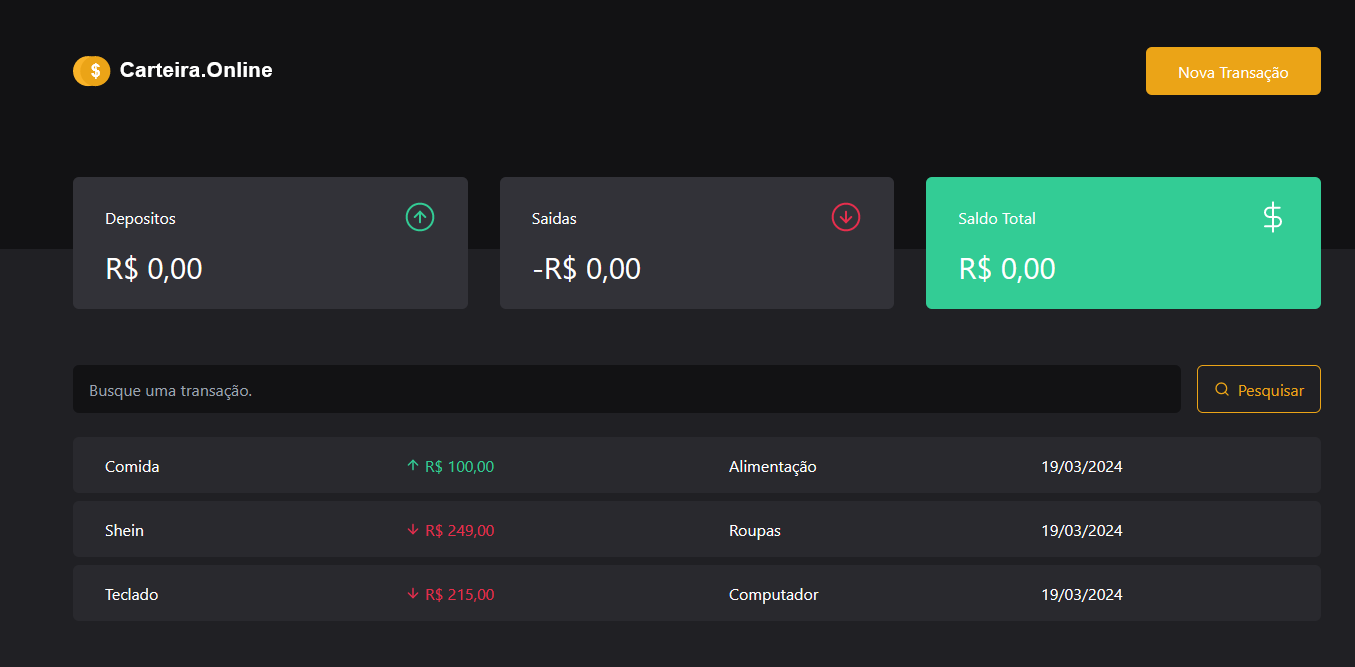1355x667 pixels.
Task: Open the Nova Transação dialog
Action: pos(1232,72)
